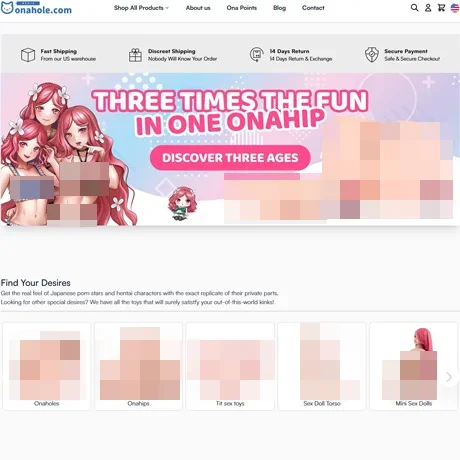Expand the Shop All Products dropdown
460x460 pixels.
click(x=141, y=8)
